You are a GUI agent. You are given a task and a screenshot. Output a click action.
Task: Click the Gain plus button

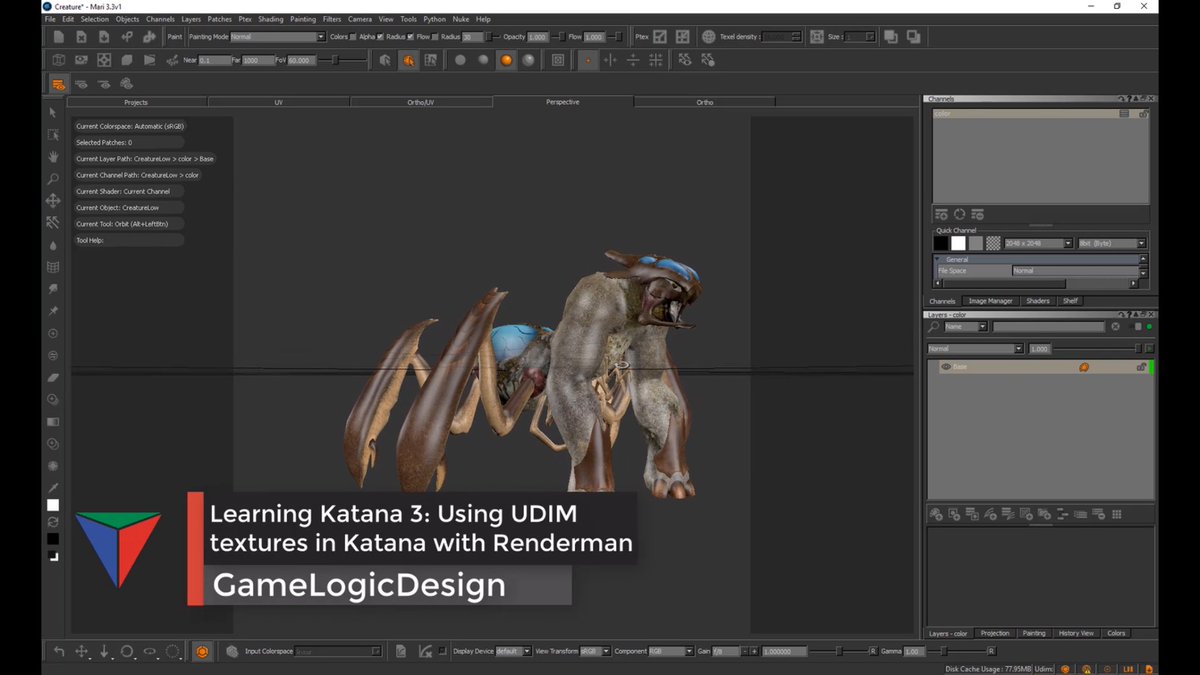point(755,651)
